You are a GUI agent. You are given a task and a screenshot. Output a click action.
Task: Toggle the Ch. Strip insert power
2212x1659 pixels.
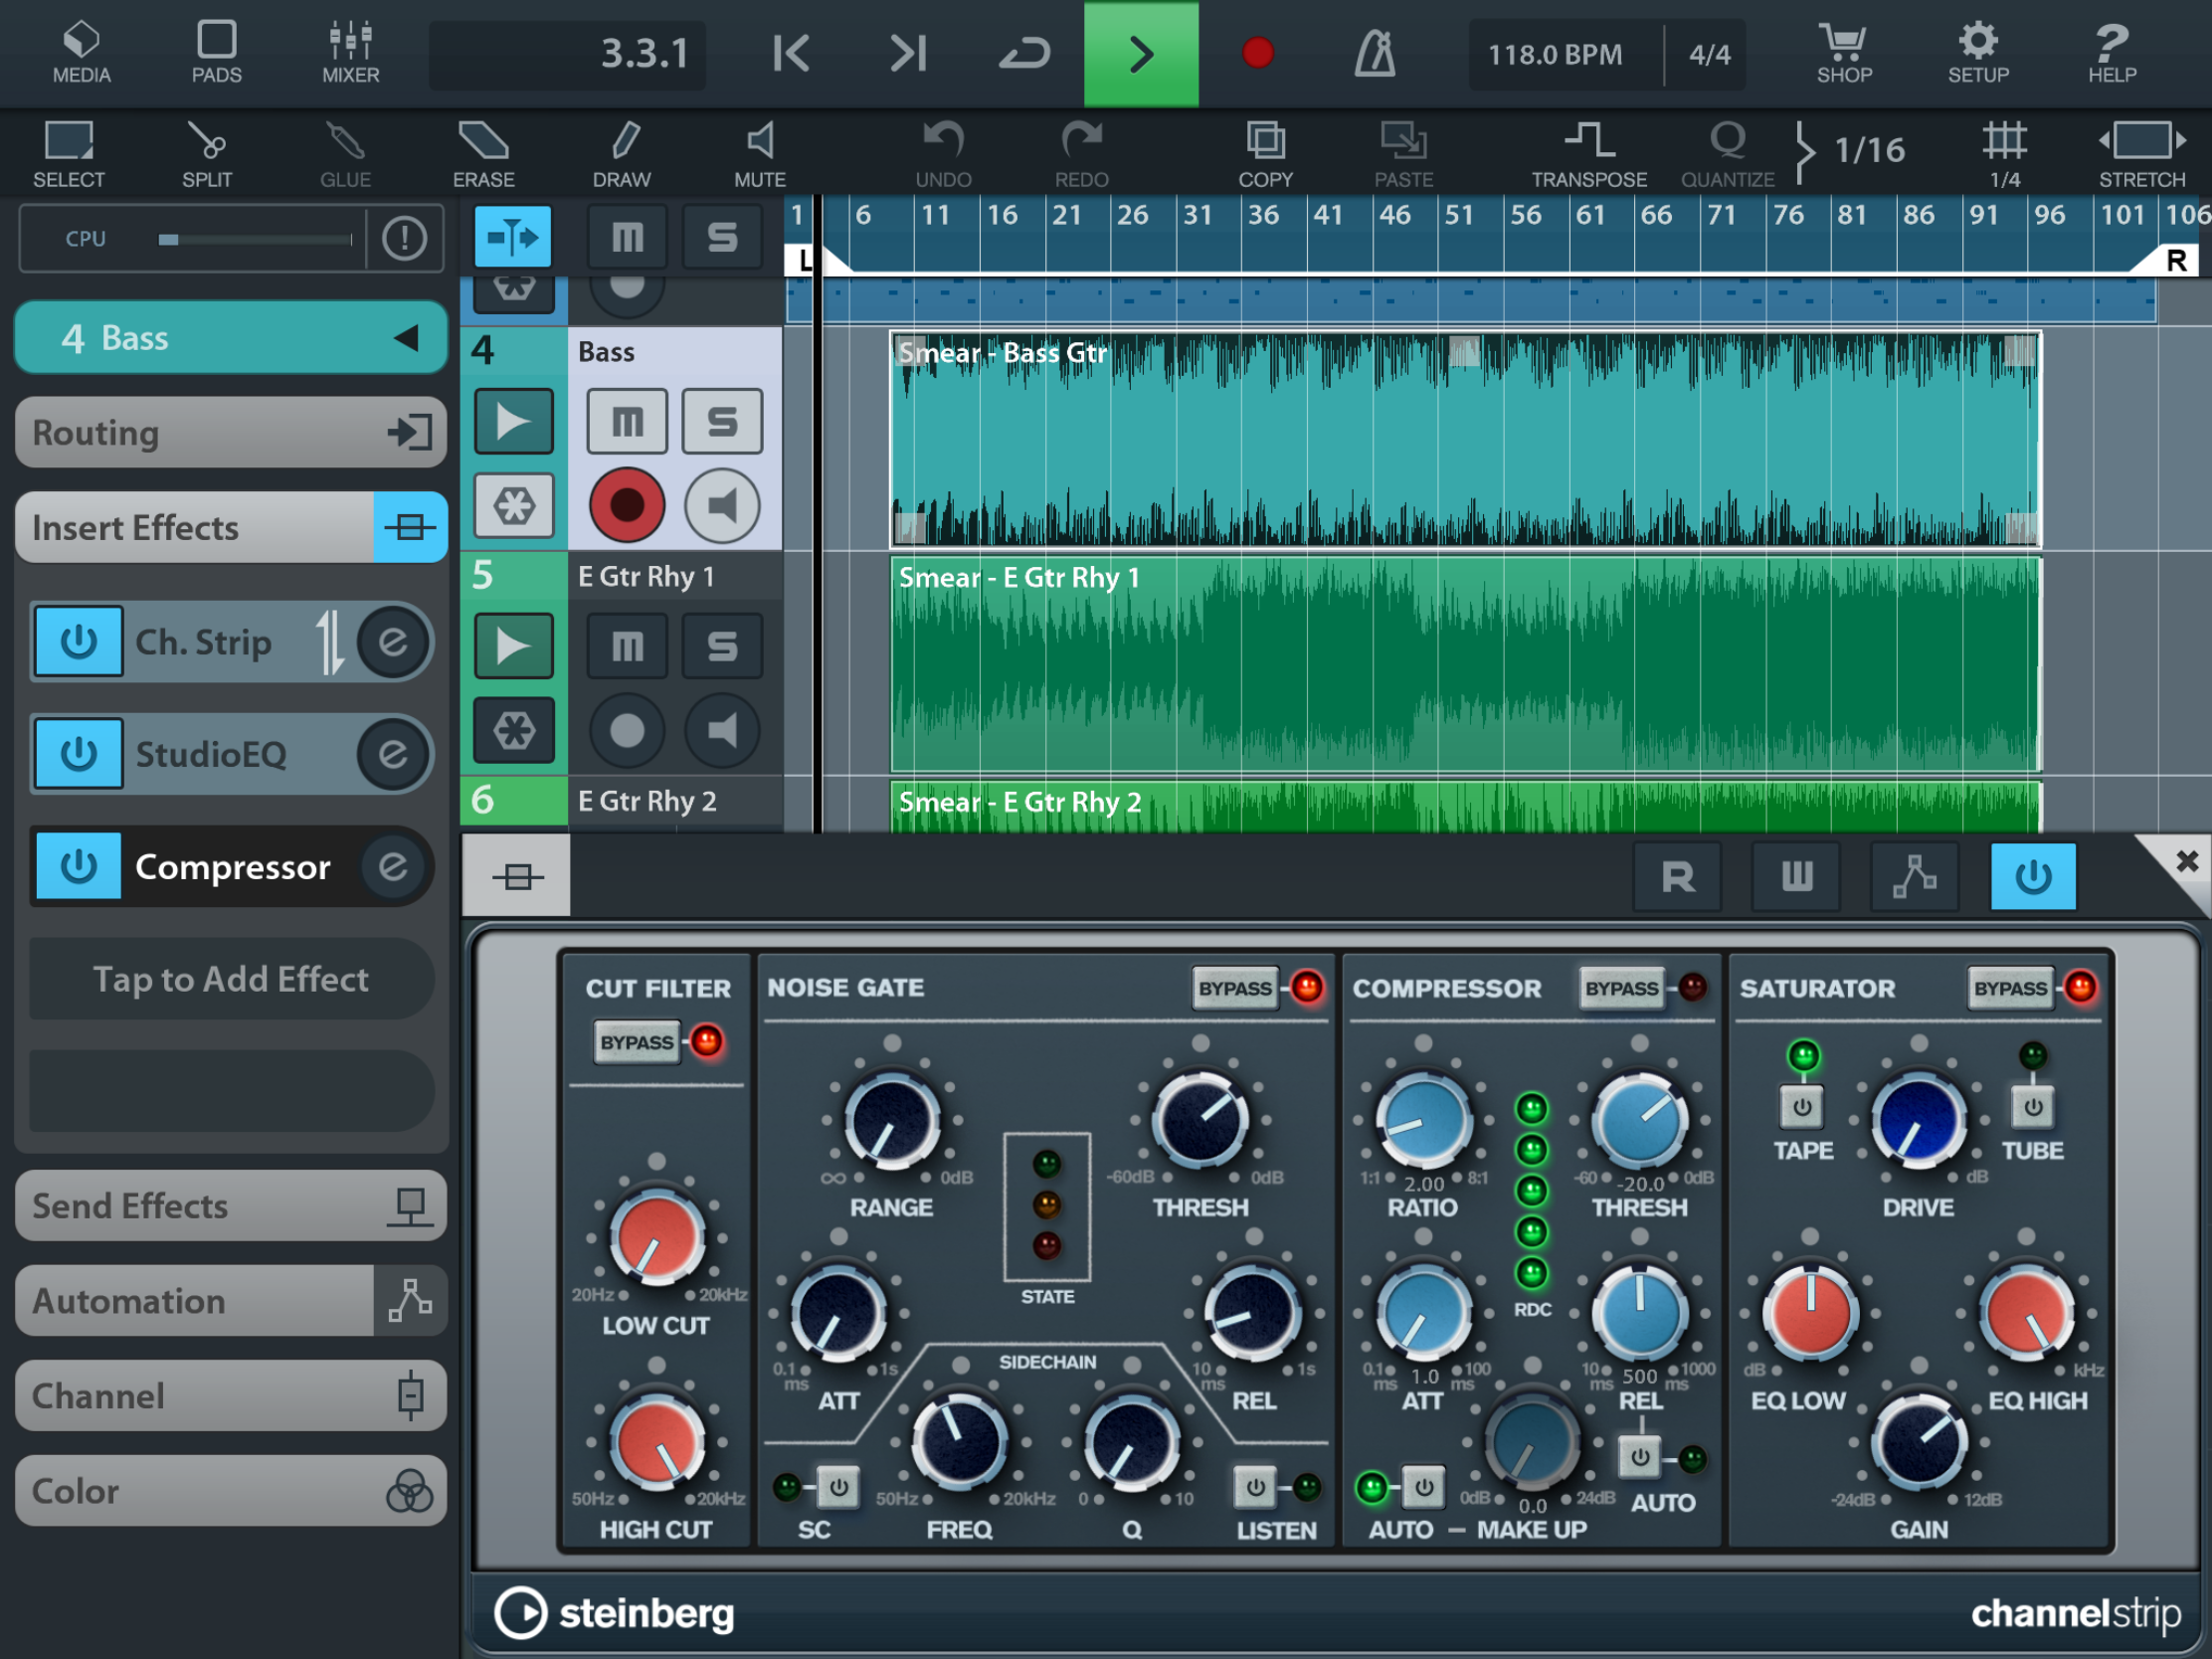79,641
